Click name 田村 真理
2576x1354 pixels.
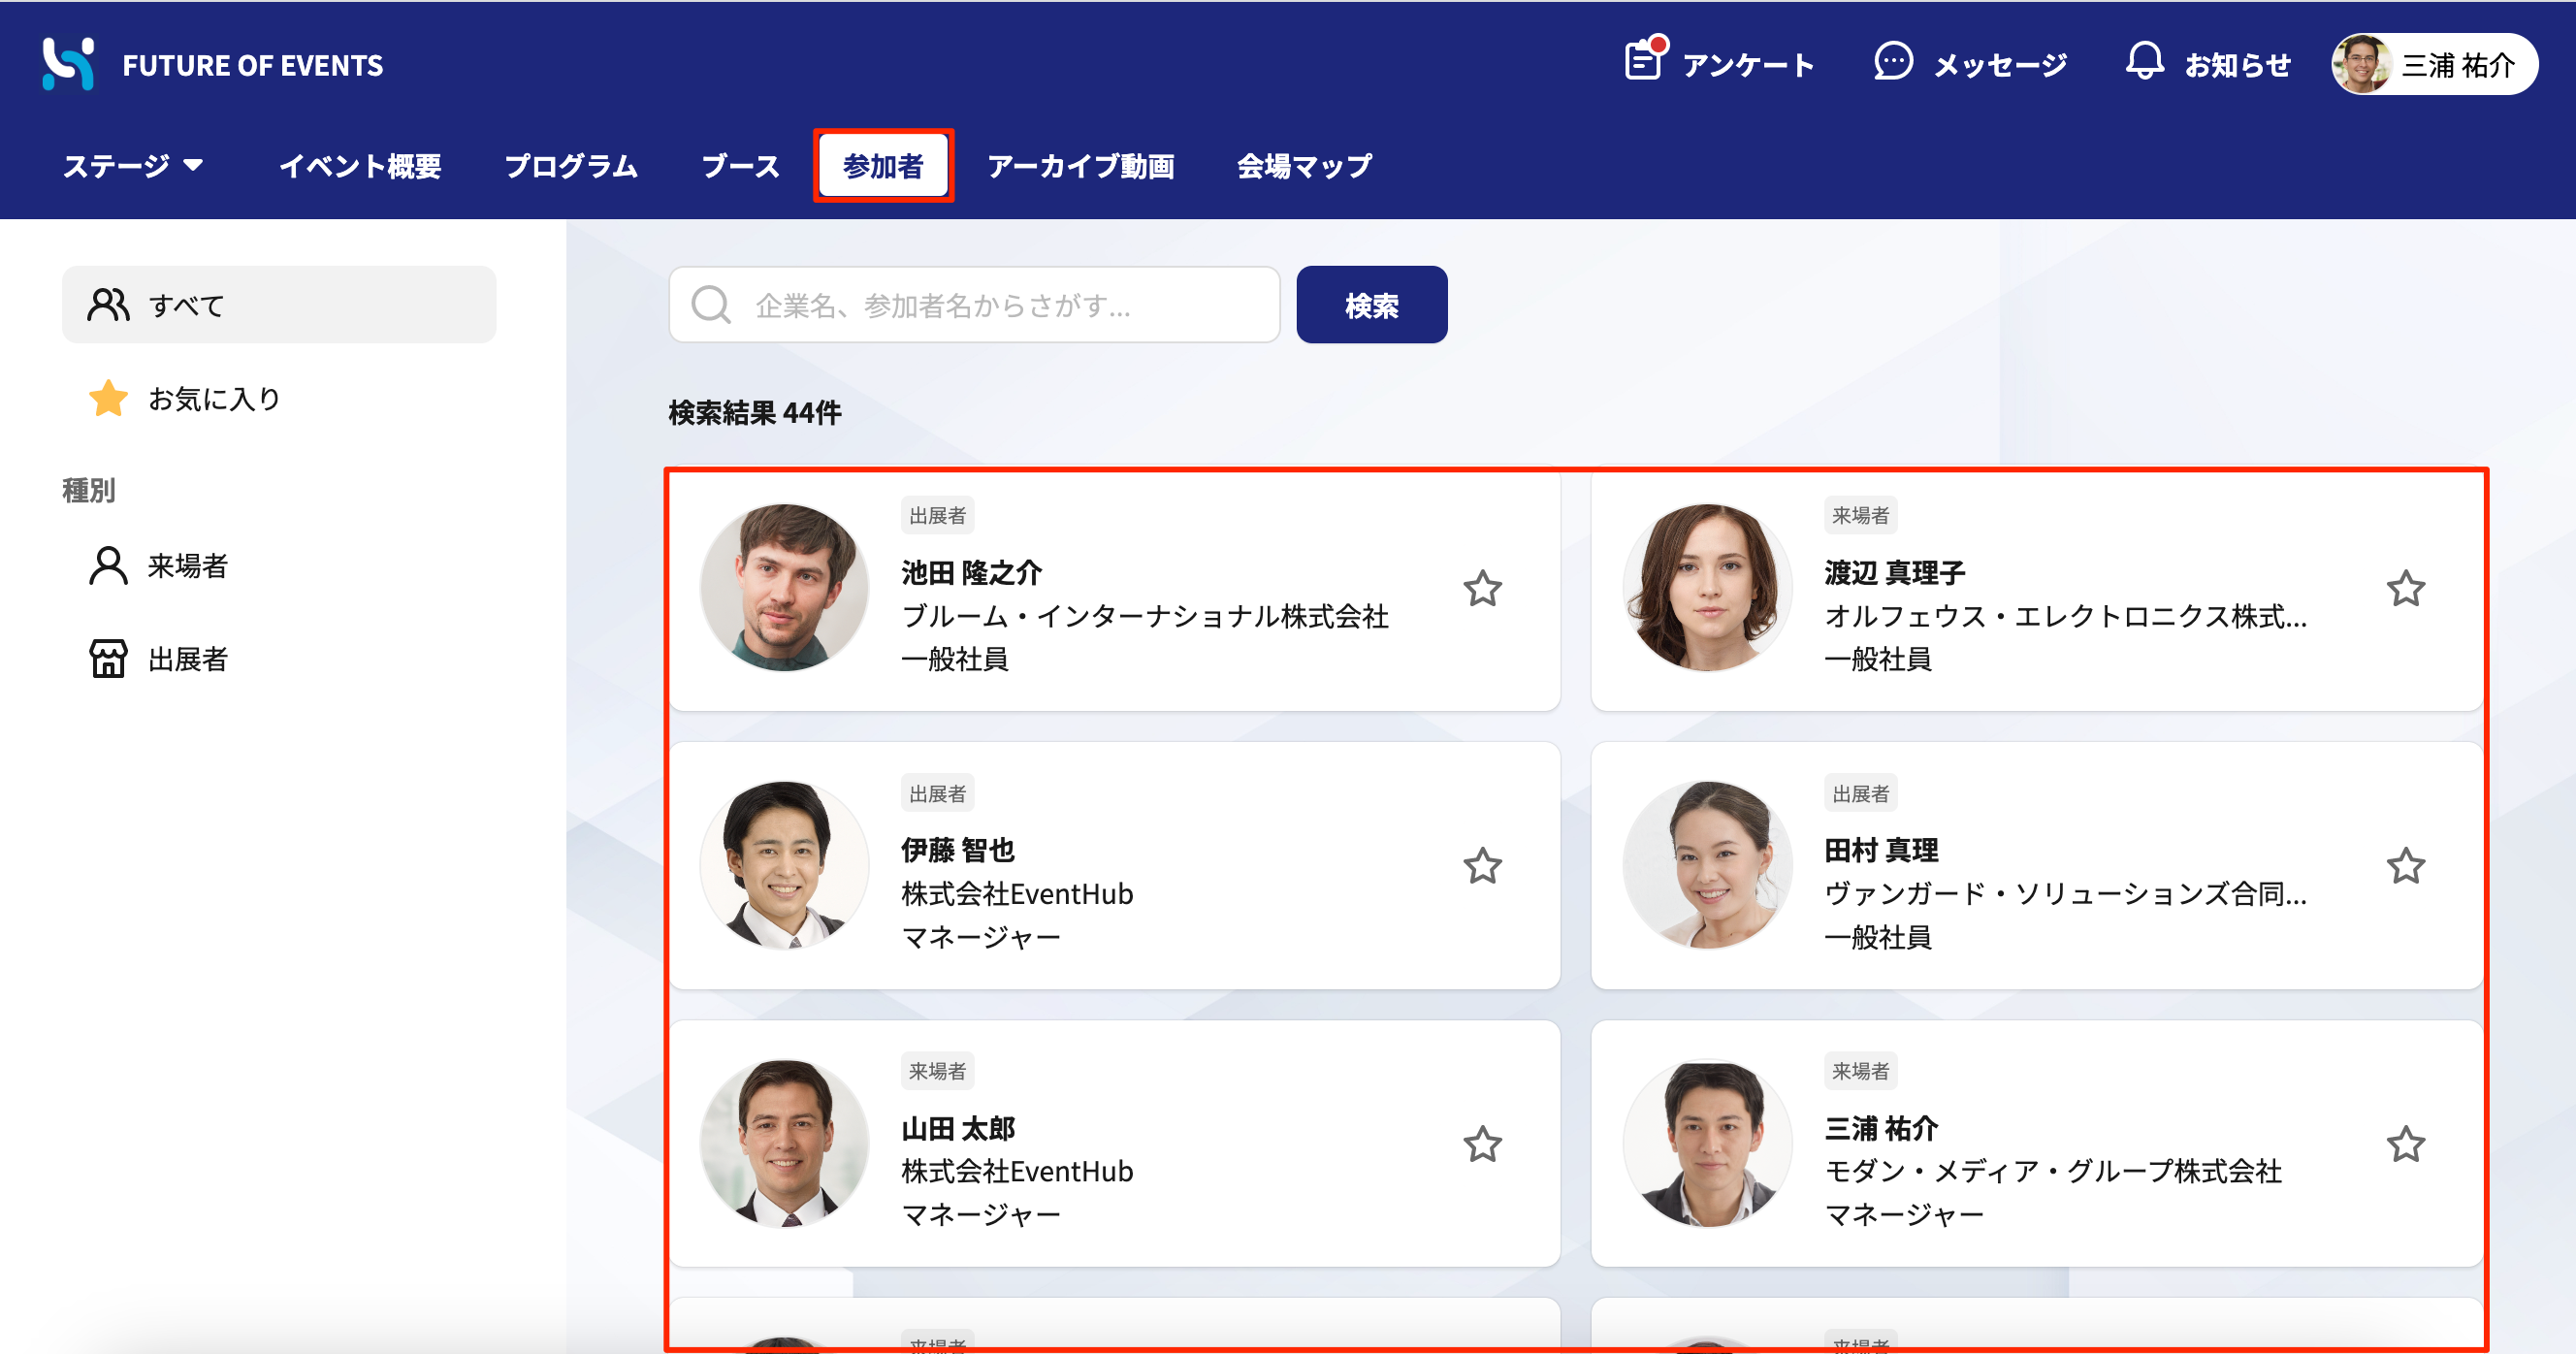click(1881, 850)
